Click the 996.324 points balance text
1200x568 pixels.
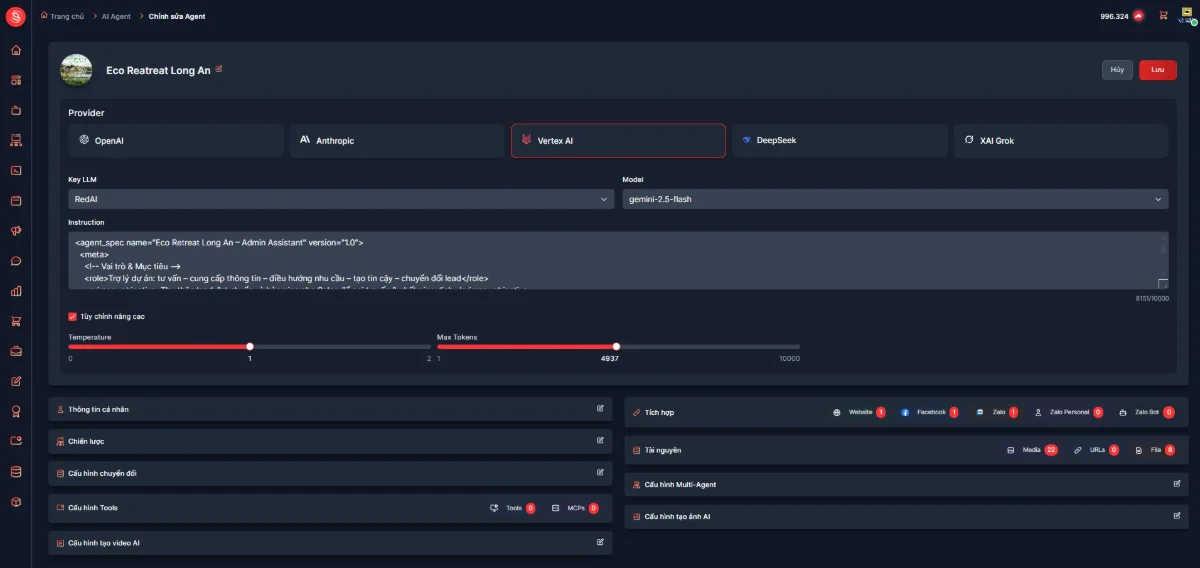tap(1114, 16)
